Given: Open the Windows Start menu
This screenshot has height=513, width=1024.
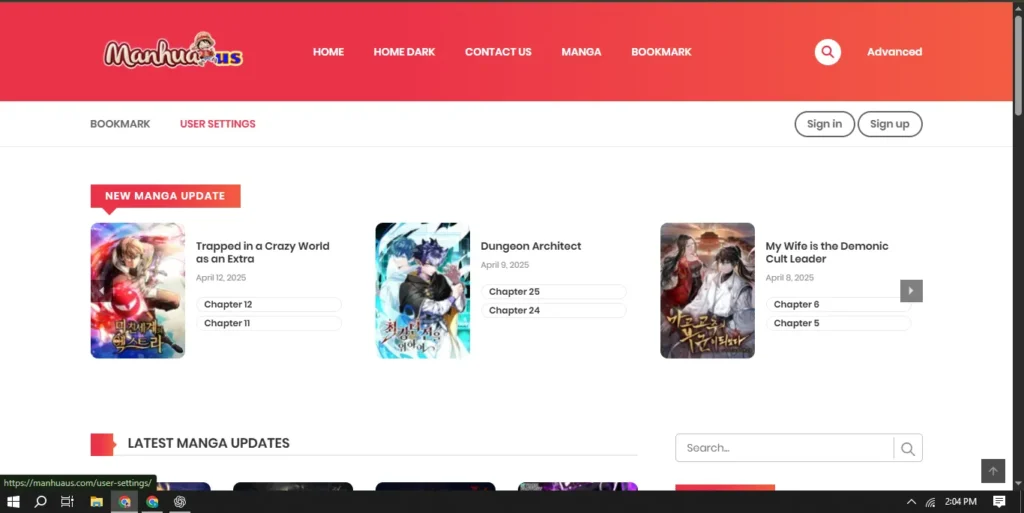Looking at the screenshot, I should pos(14,502).
